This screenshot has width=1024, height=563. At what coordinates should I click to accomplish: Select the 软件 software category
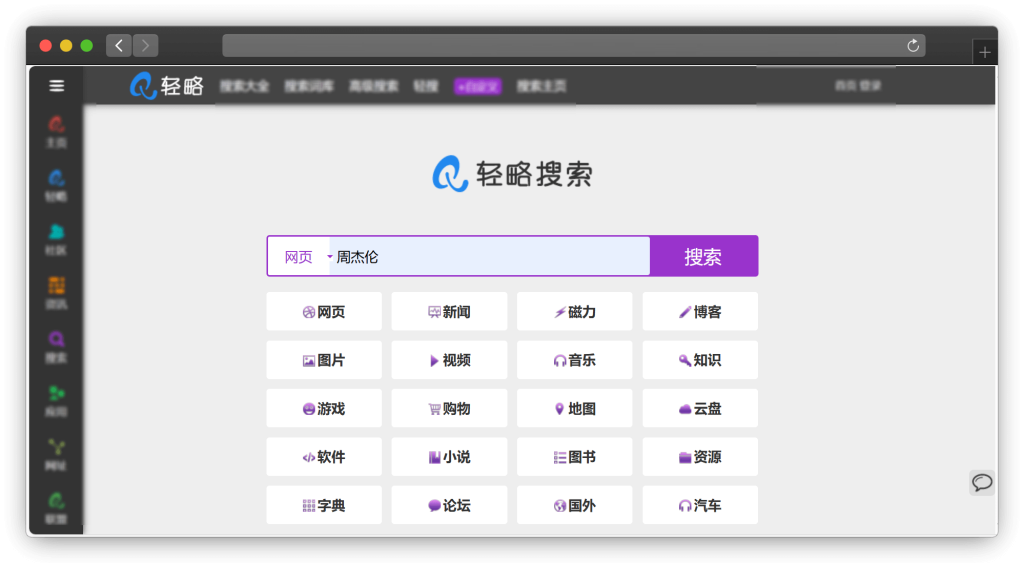pyautogui.click(x=324, y=457)
